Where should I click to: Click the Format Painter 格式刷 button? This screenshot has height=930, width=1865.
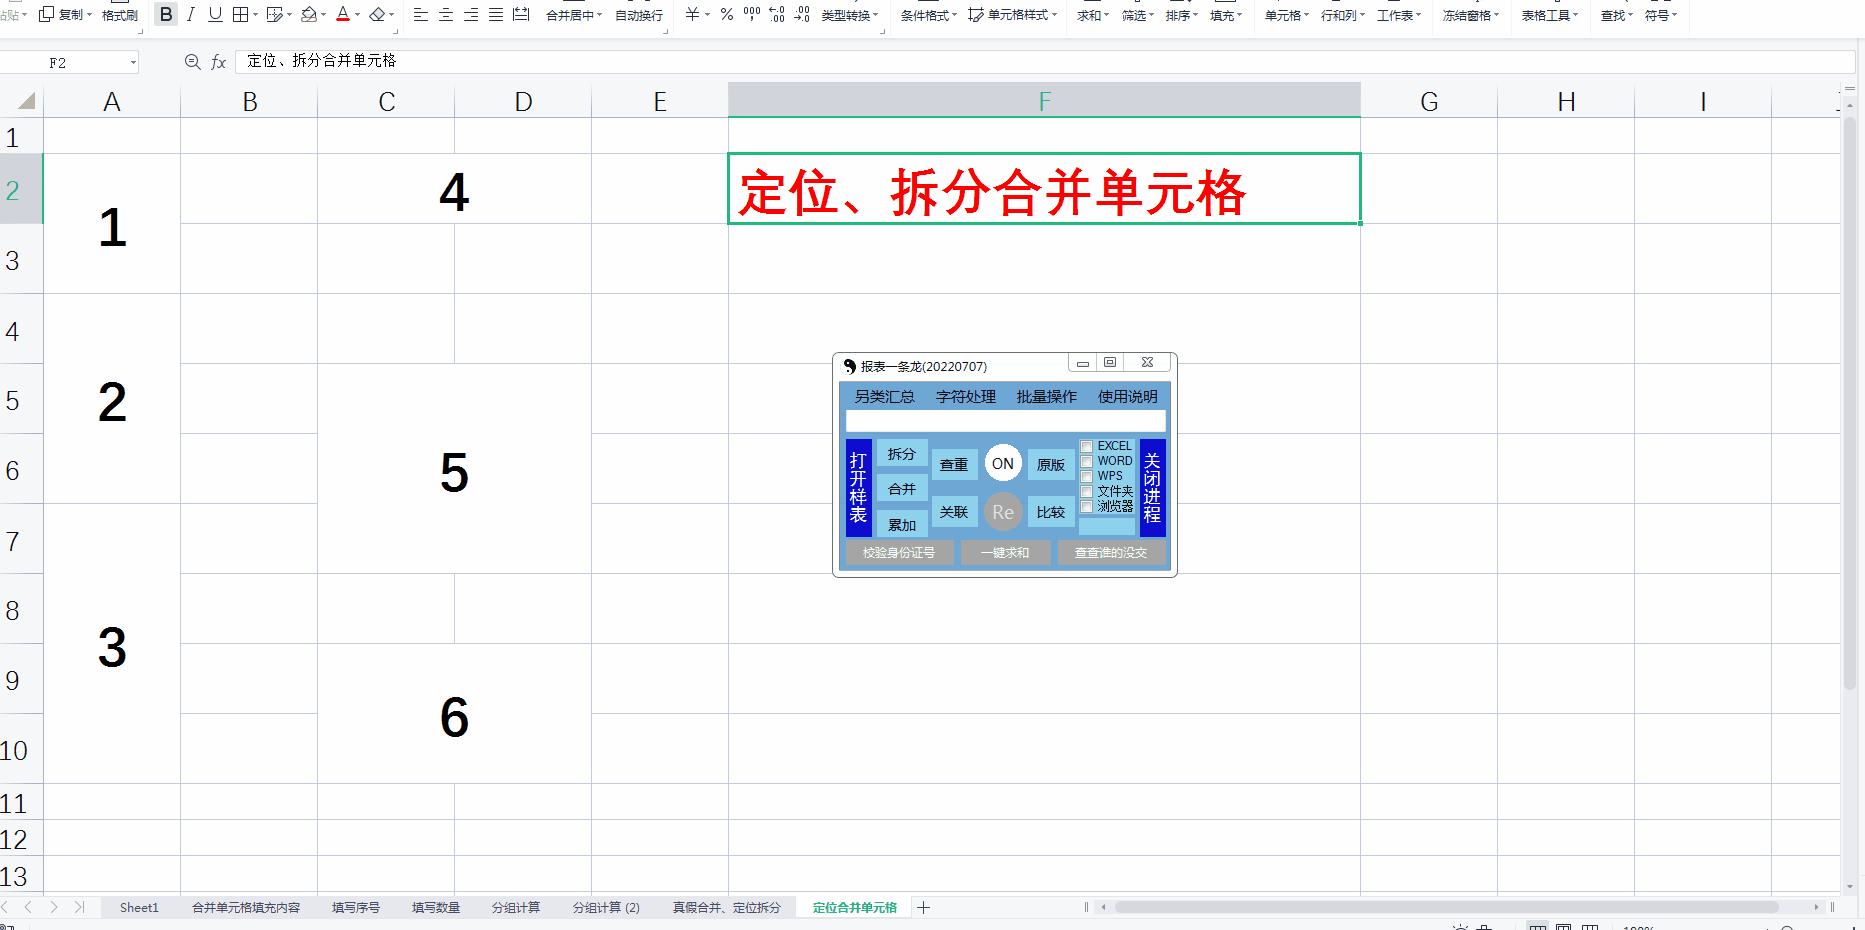pos(120,15)
